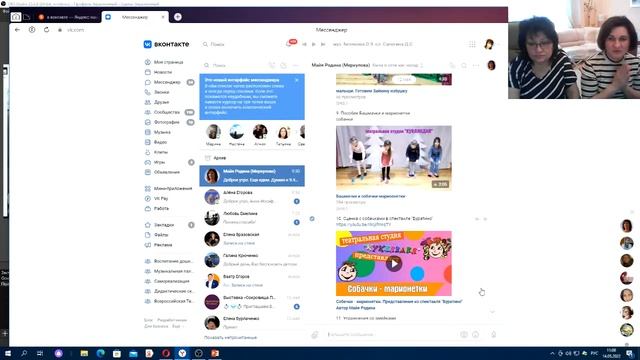Open the Воспитание дошк... community shortcut
Image resolution: width=640 pixels, height=360 pixels.
(x=169, y=261)
